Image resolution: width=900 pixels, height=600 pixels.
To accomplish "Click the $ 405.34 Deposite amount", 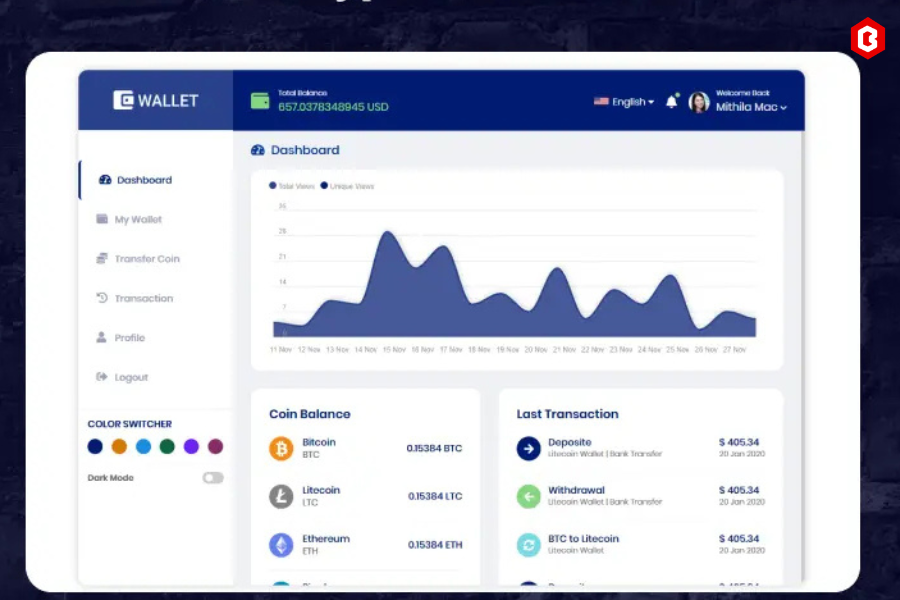I will (x=739, y=442).
